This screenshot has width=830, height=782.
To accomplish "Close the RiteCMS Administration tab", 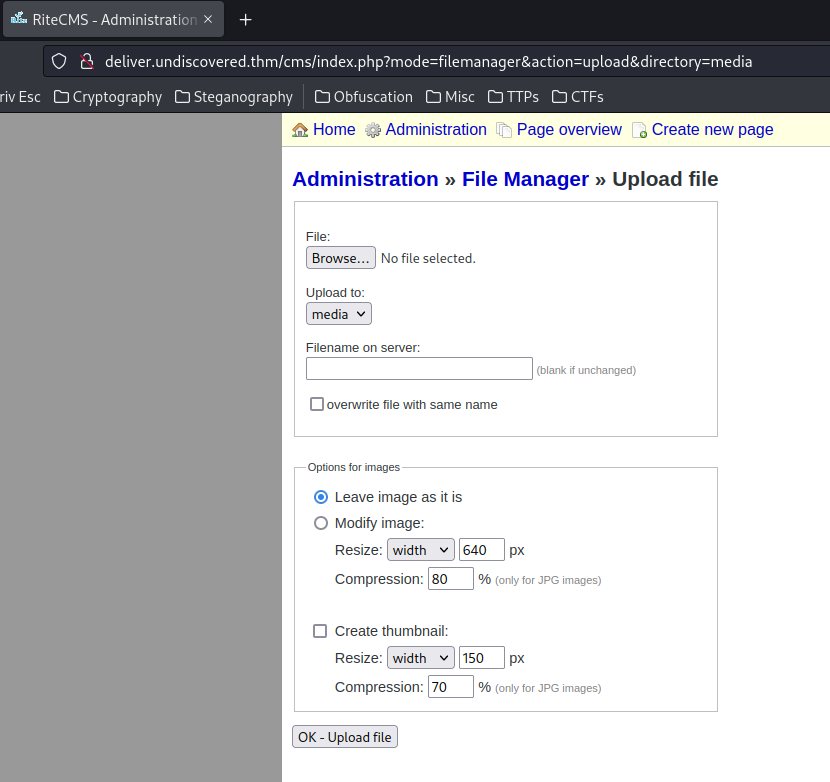I will point(208,19).
